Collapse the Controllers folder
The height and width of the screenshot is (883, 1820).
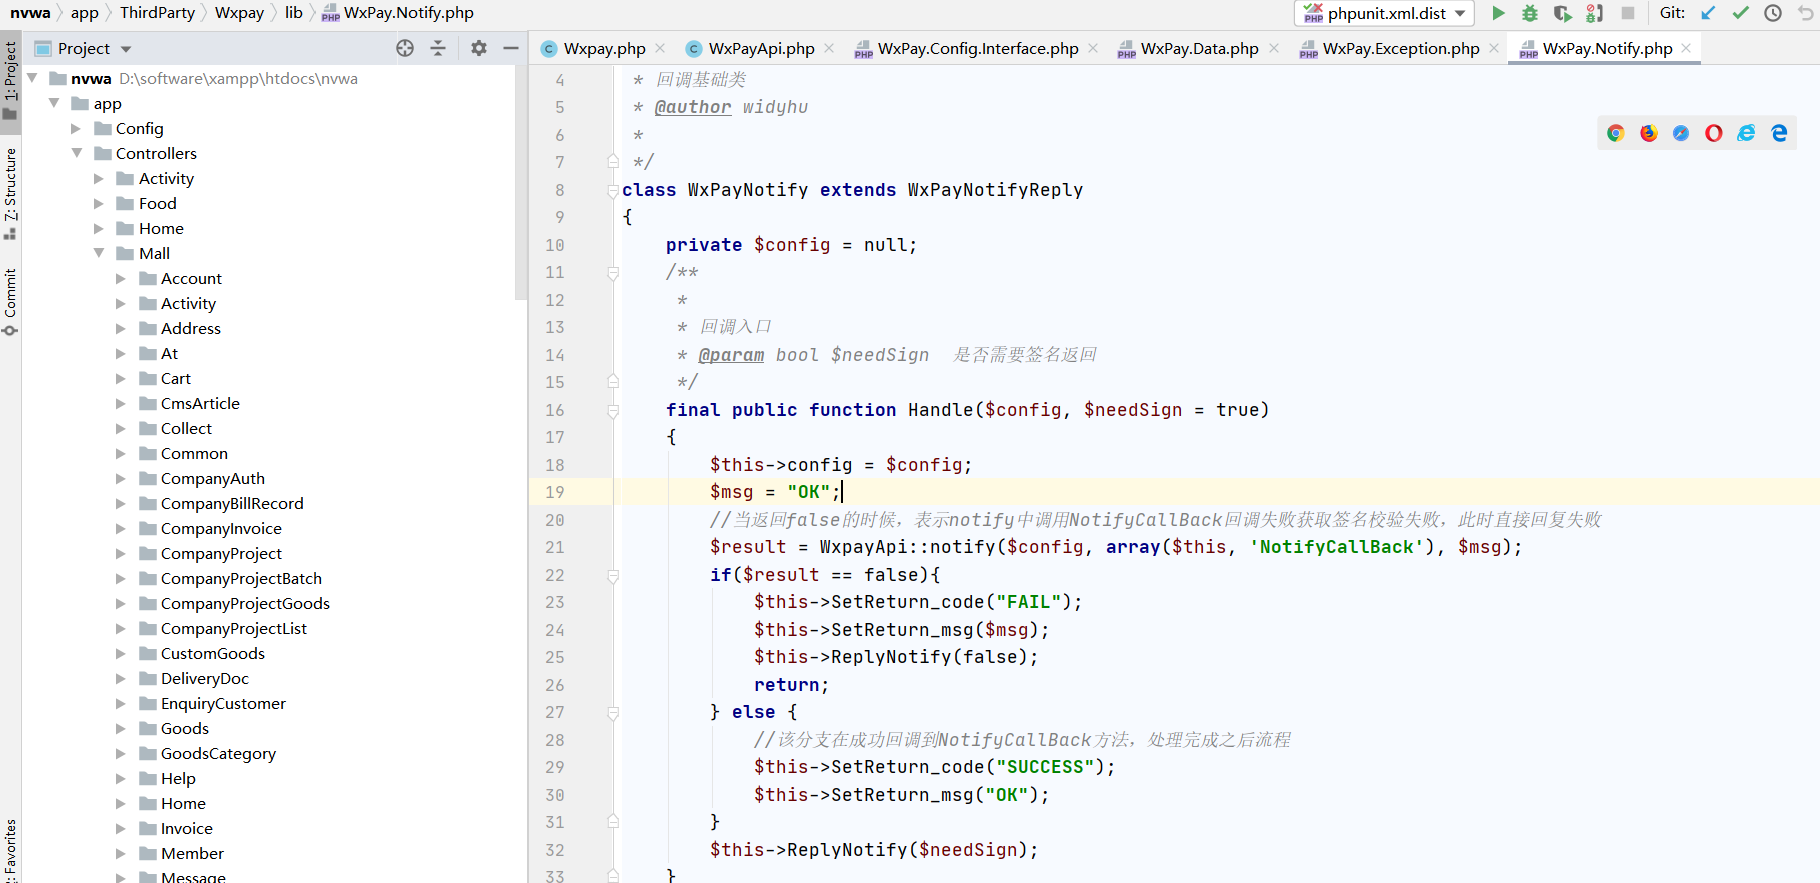[76, 153]
